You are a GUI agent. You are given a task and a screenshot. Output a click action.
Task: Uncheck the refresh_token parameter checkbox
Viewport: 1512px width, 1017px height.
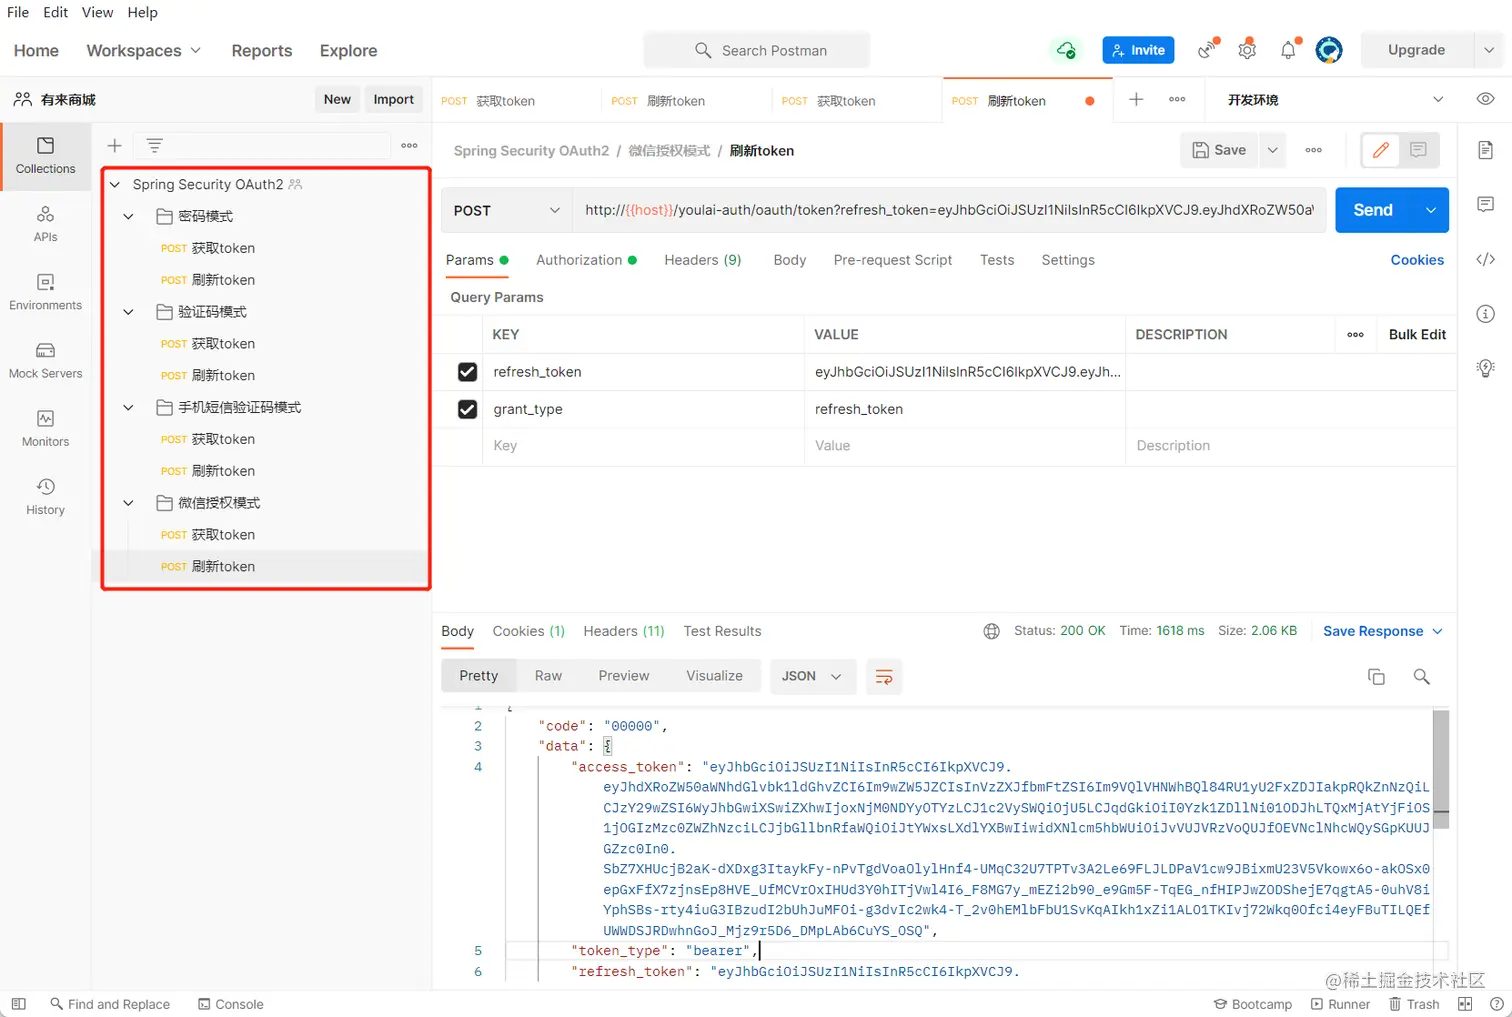click(x=467, y=372)
